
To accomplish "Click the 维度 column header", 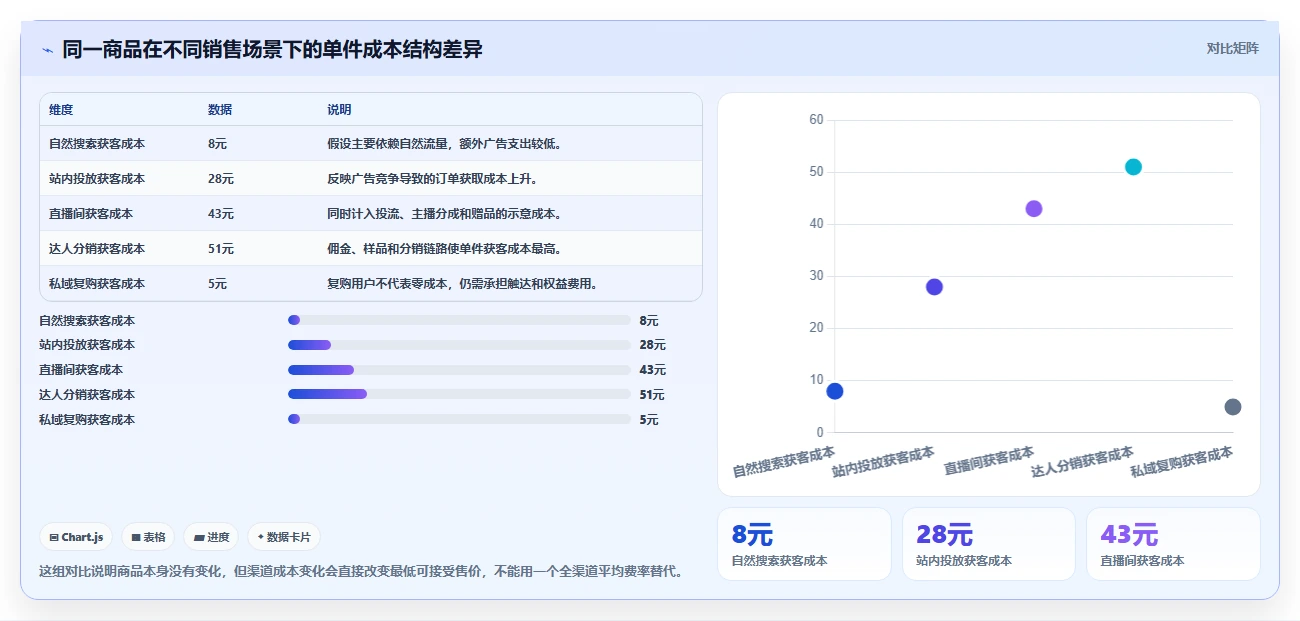I will (61, 110).
